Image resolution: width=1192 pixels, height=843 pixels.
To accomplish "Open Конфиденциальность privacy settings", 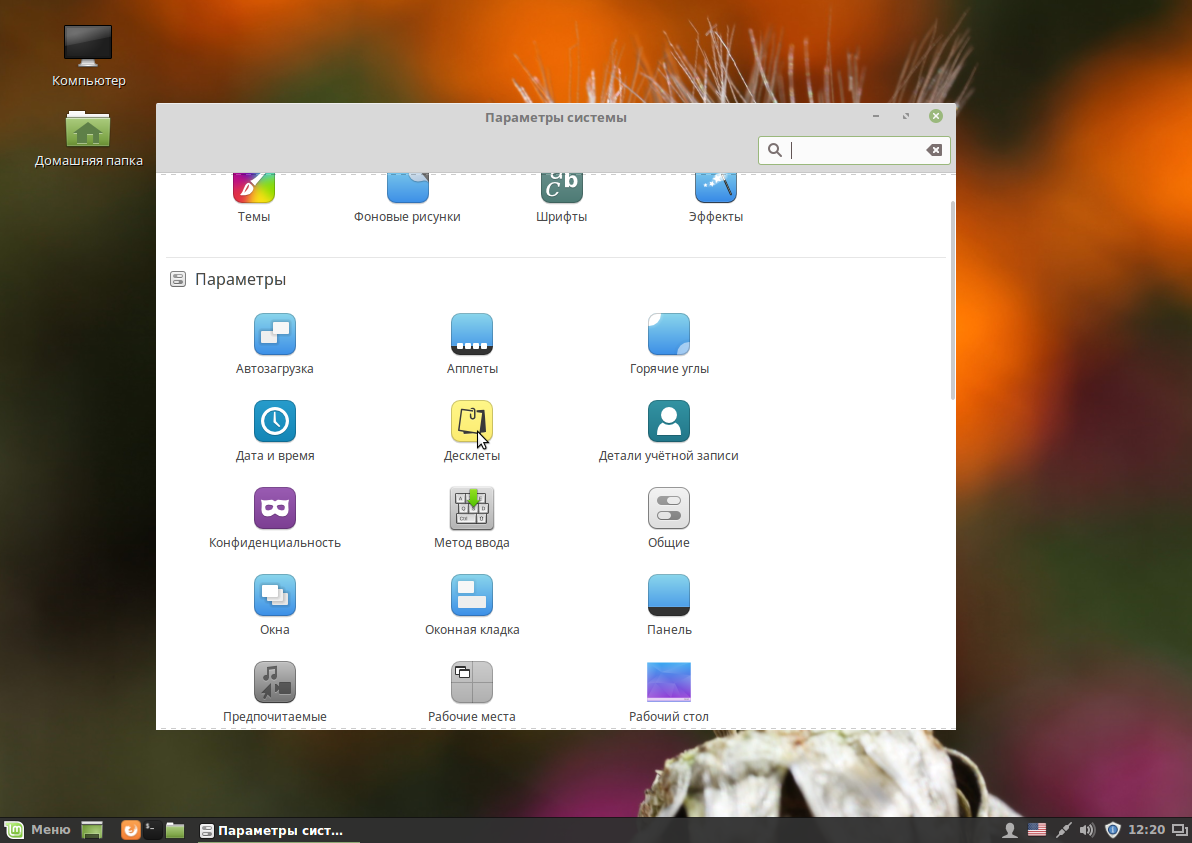I will [x=274, y=516].
